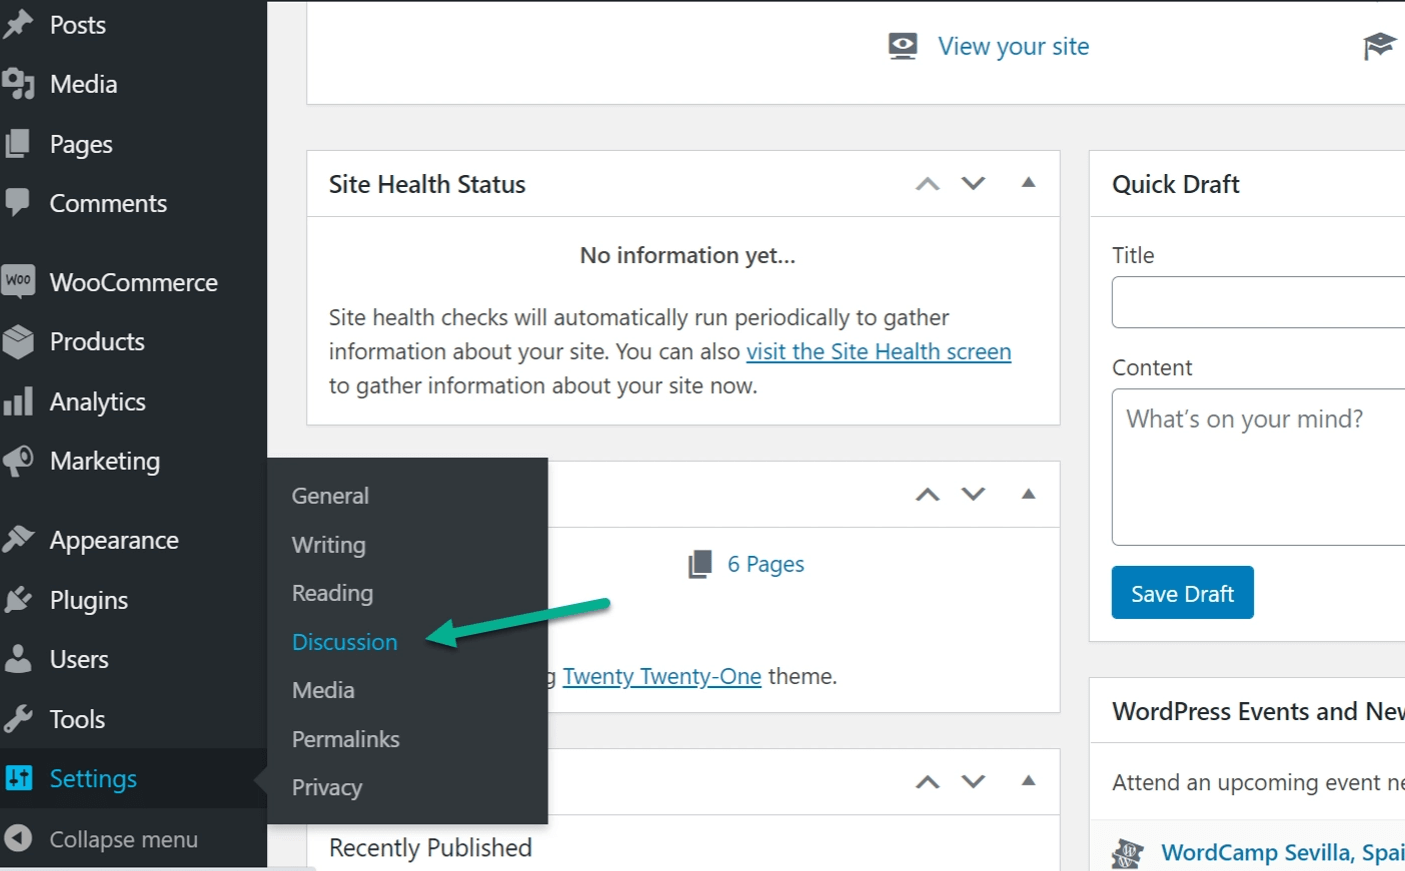1405x871 pixels.
Task: Click the Twenty Twenty-One theme link
Action: pyautogui.click(x=661, y=677)
